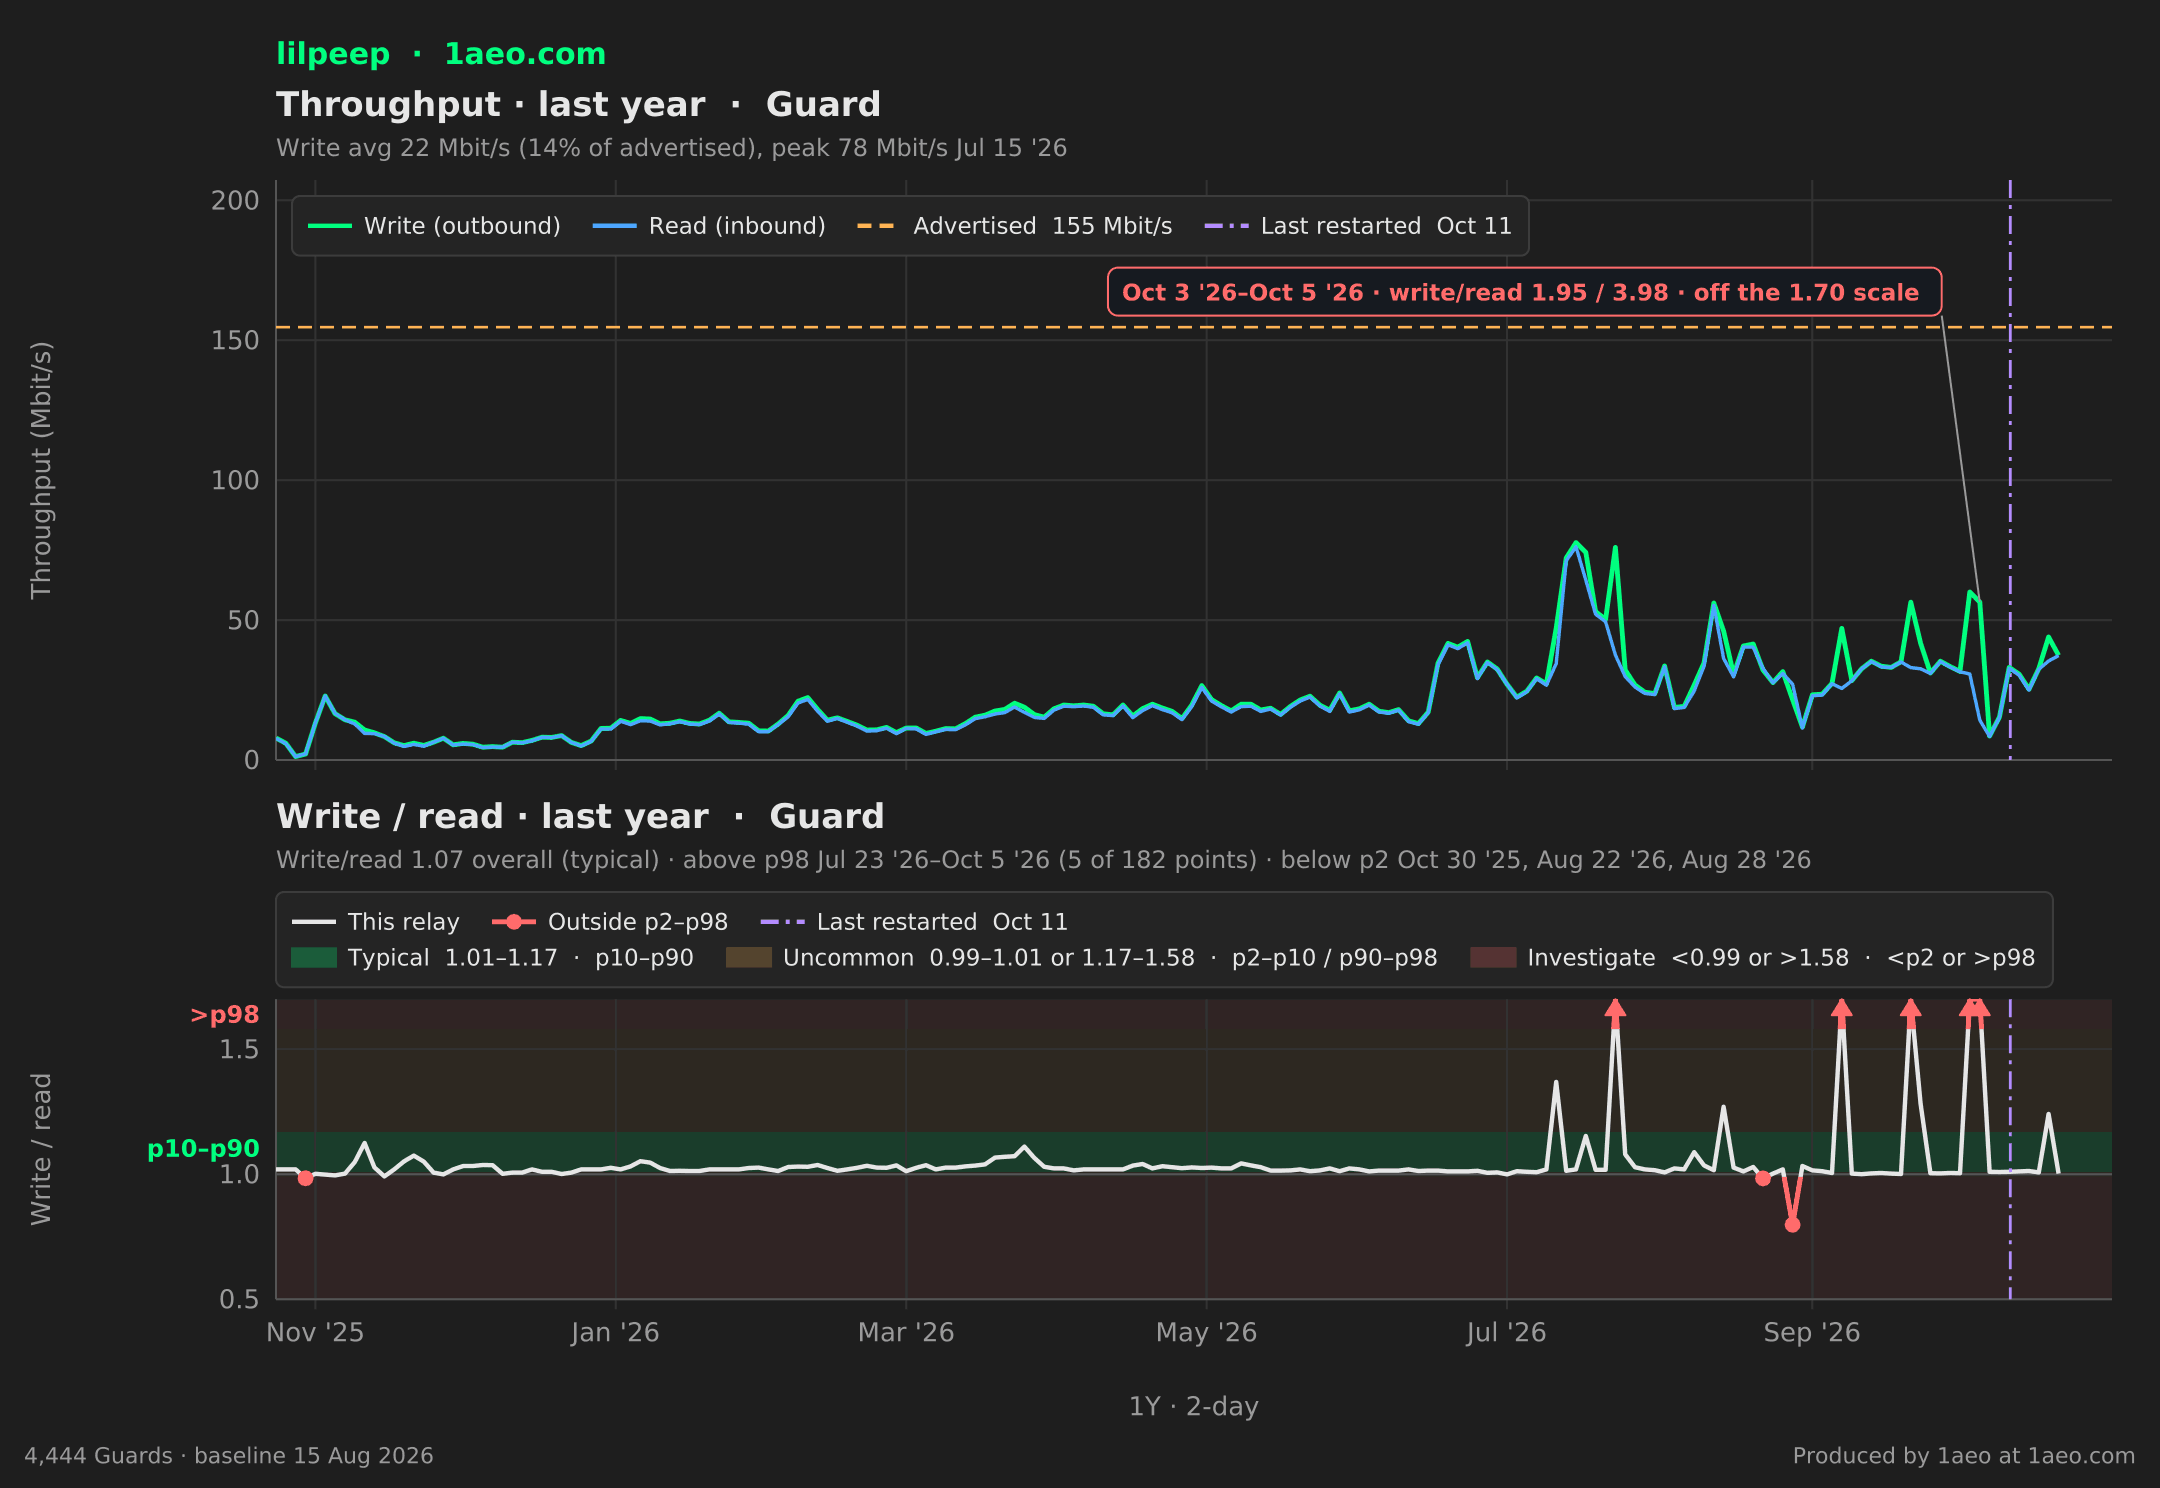Click the Write (outbound) legend entry

(x=434, y=226)
